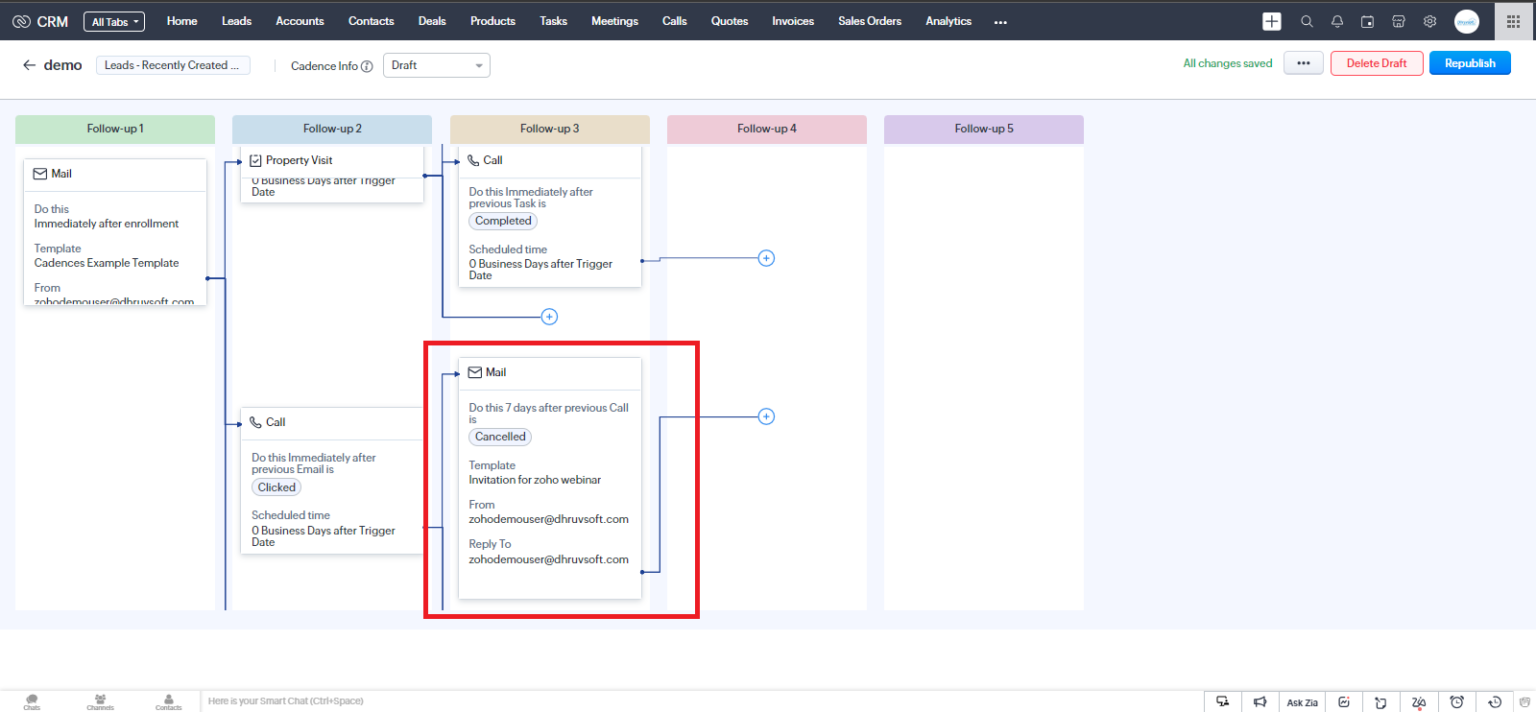The image size is (1536, 712).
Task: Open Channels from the bottom bar
Action: pyautogui.click(x=100, y=700)
